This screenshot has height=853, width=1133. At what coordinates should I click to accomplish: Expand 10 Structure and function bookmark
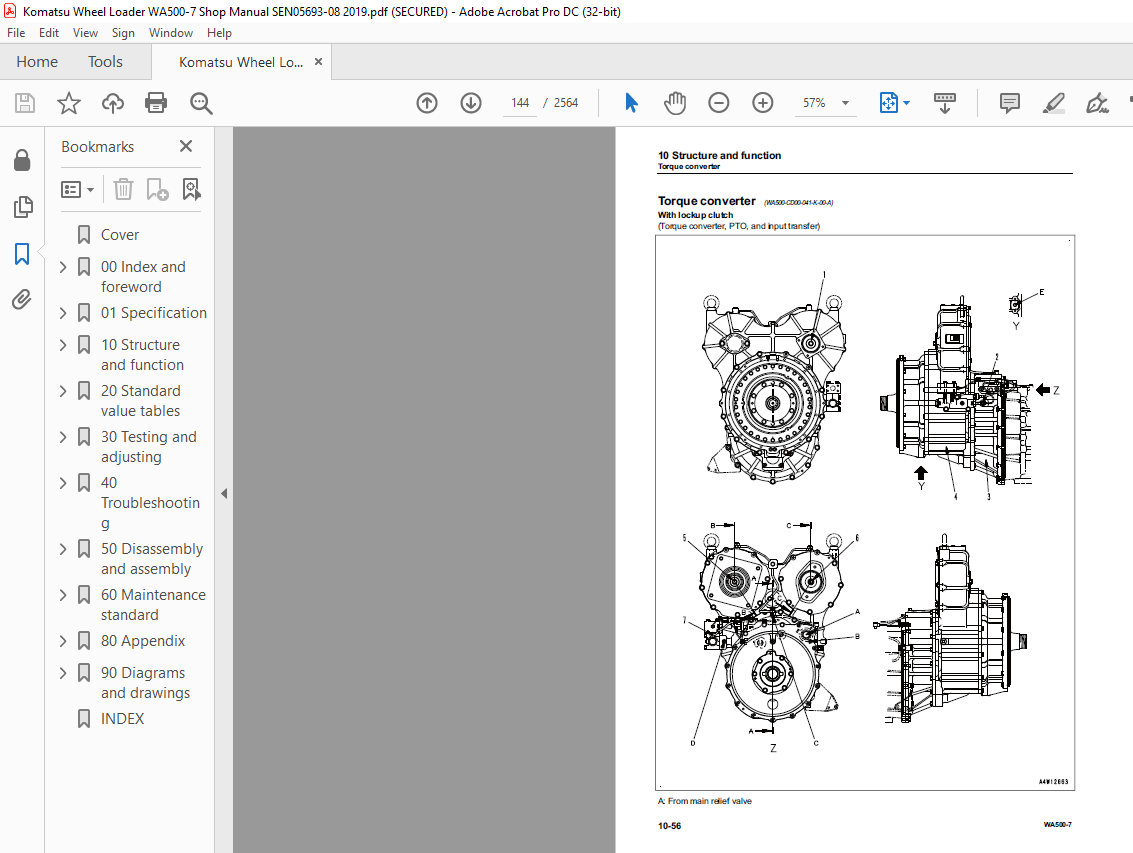pyautogui.click(x=63, y=345)
